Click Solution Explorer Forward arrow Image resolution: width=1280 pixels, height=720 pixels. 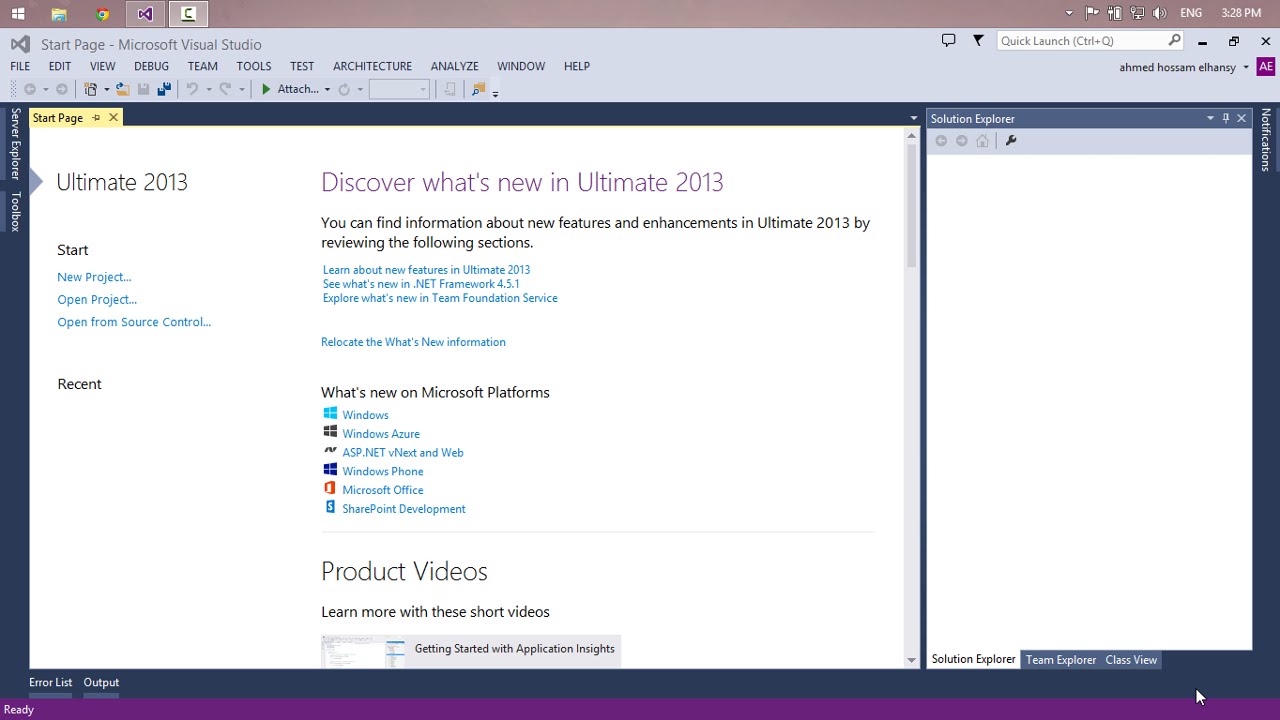[962, 141]
